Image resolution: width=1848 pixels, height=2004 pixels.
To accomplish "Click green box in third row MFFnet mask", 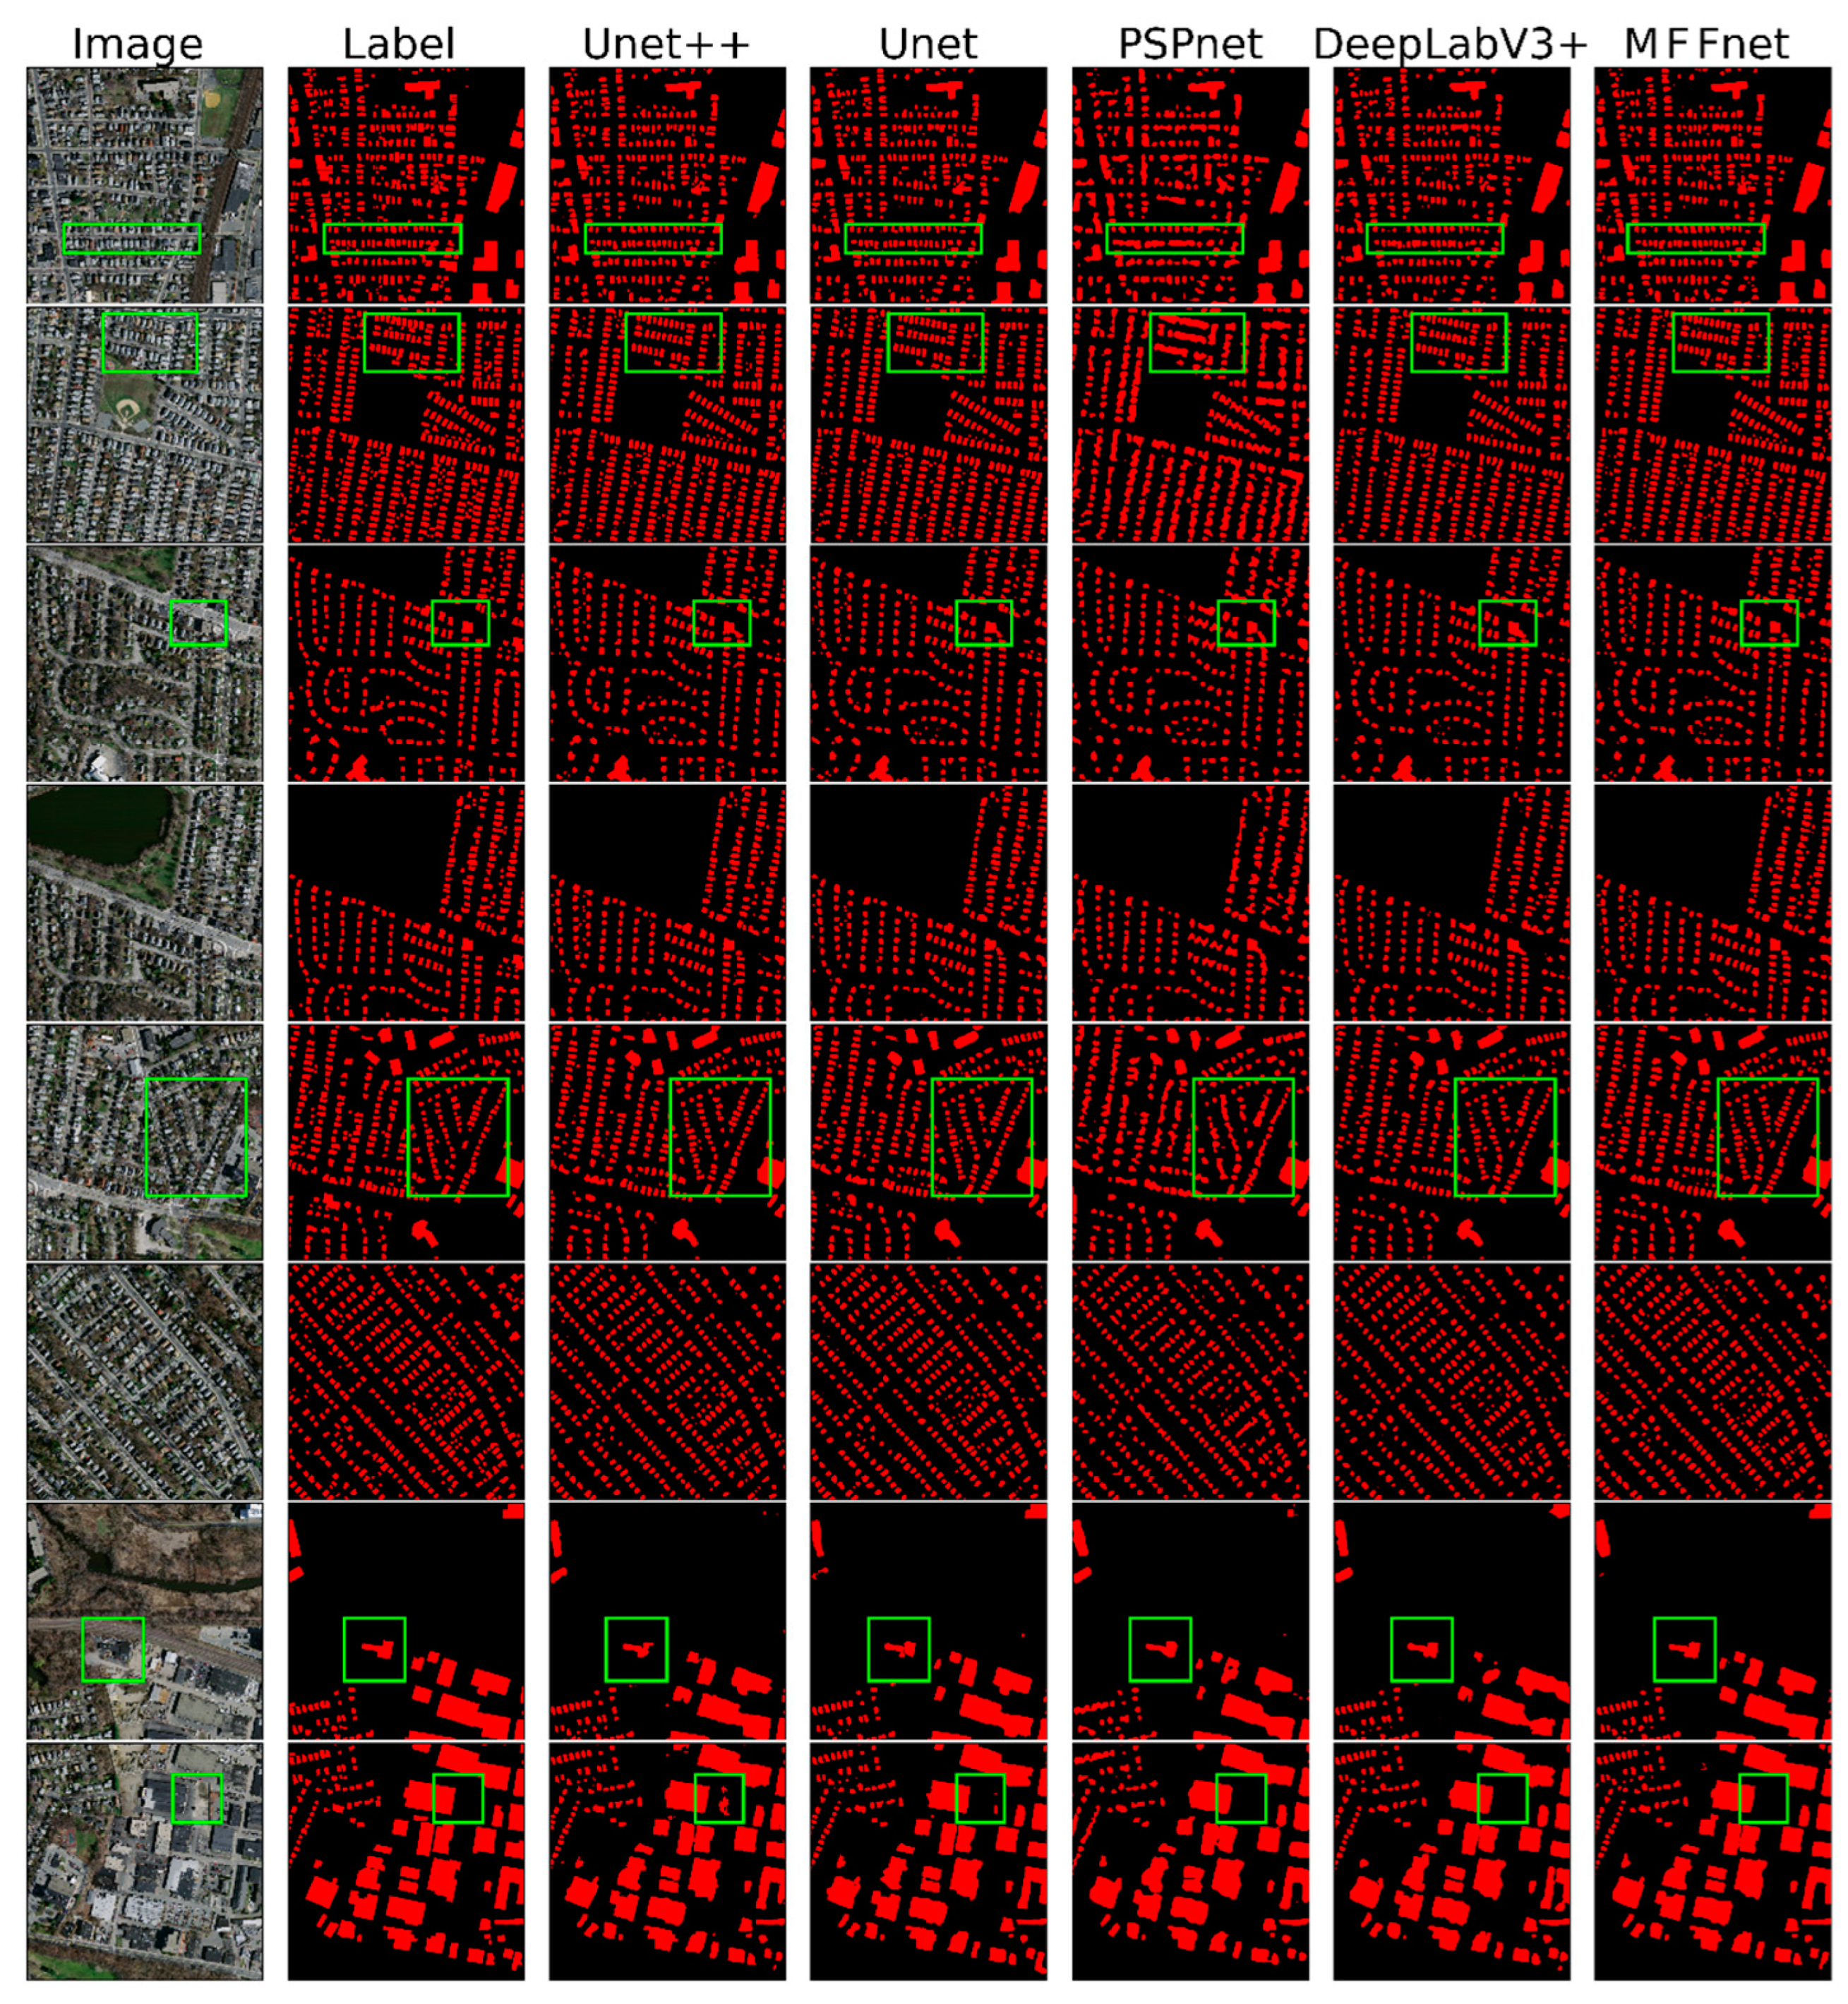I will coord(1769,623).
